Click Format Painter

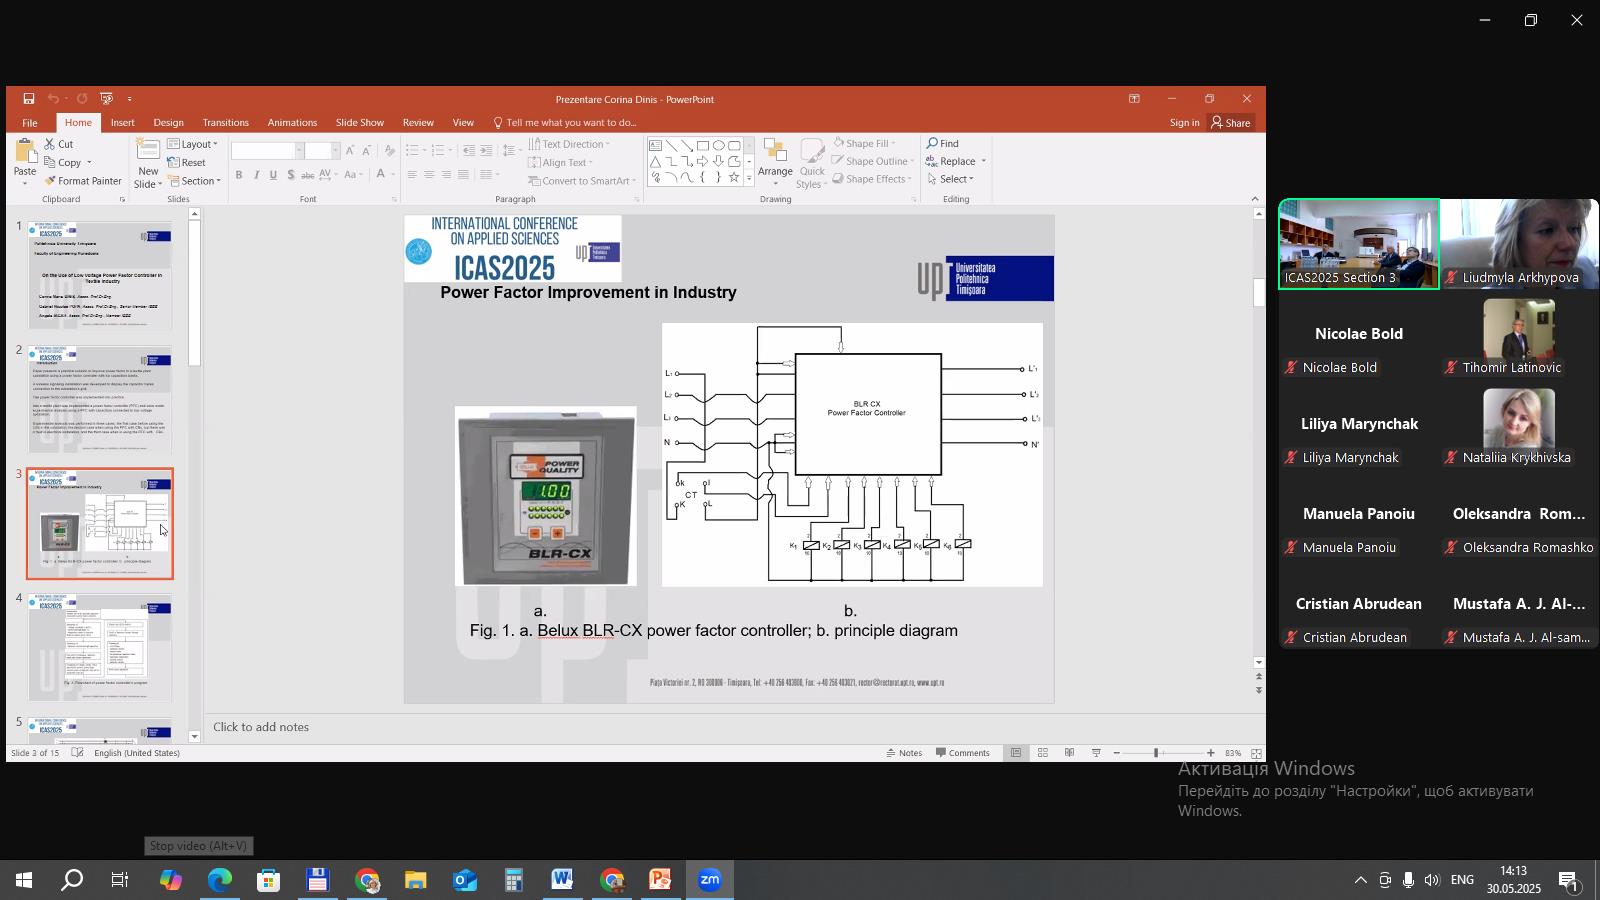pyautogui.click(x=83, y=181)
